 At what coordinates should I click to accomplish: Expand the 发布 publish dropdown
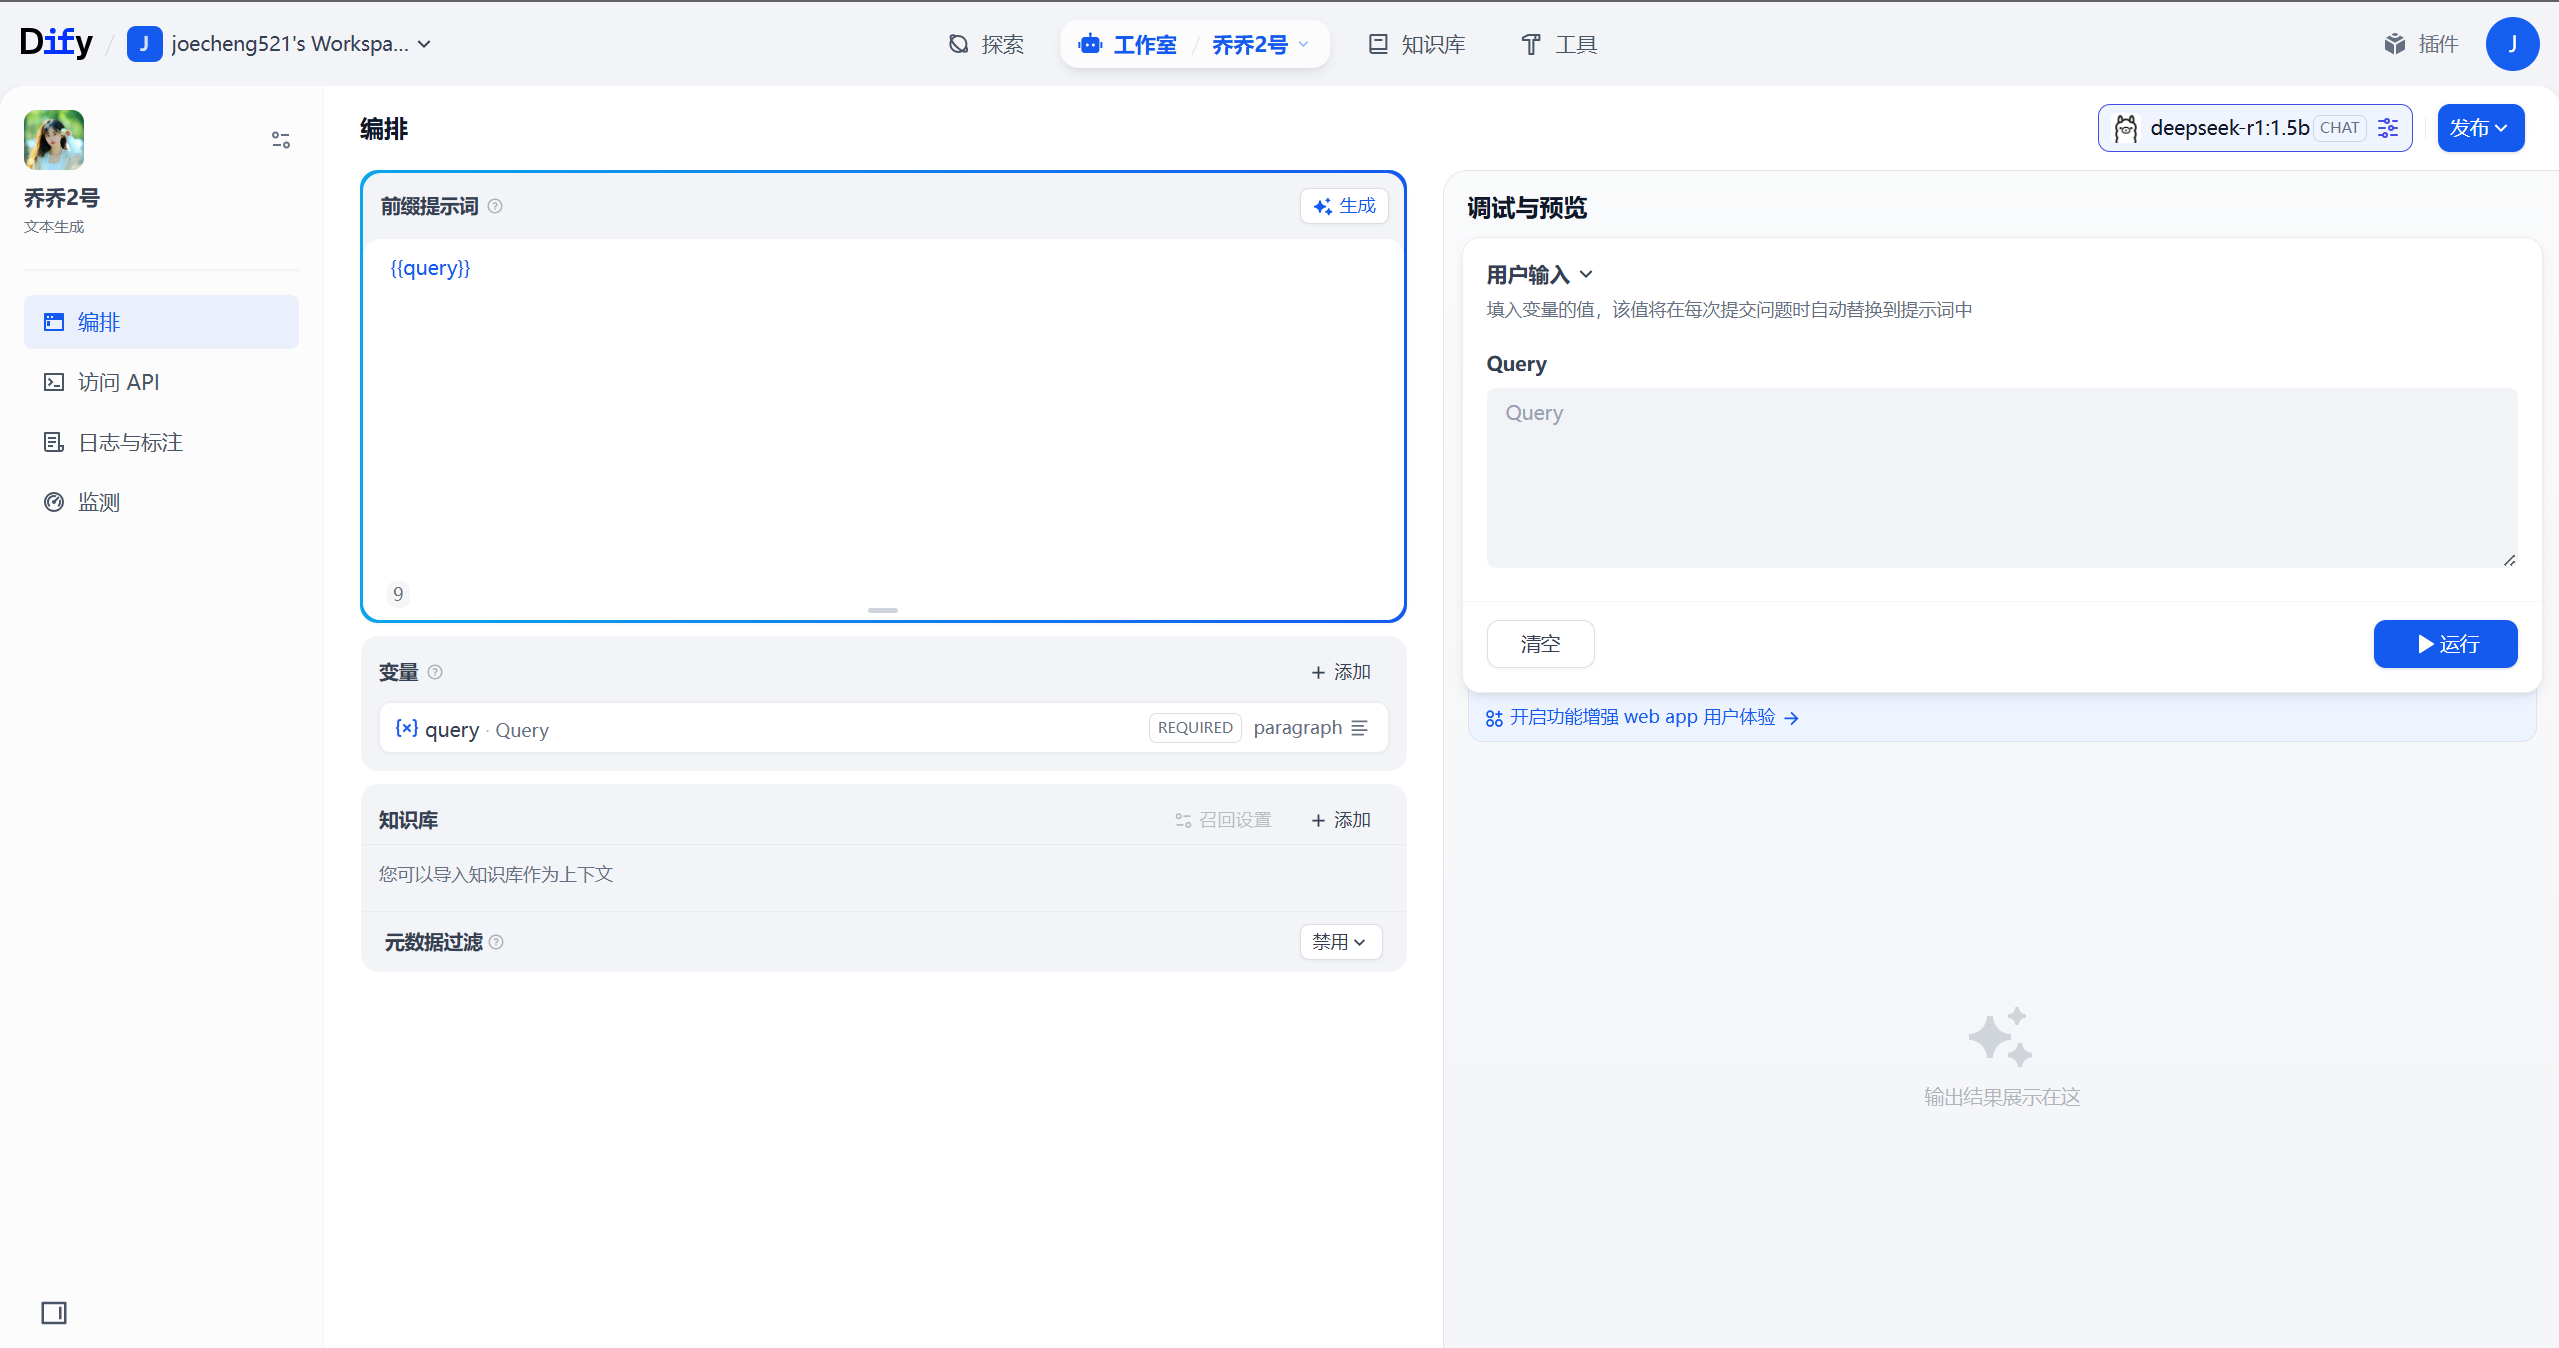[2480, 128]
